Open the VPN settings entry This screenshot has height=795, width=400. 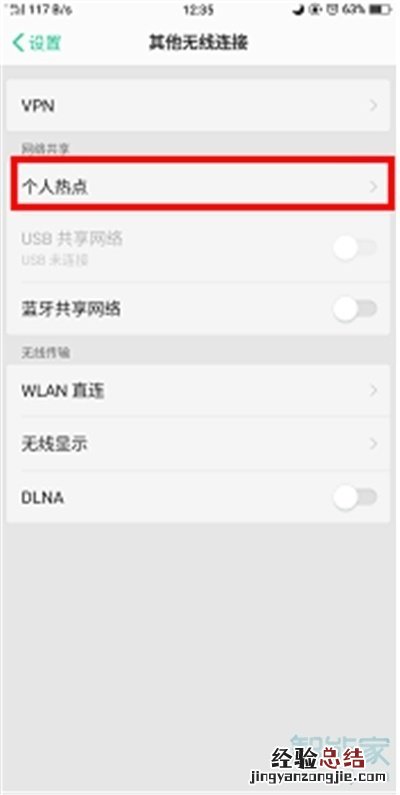pyautogui.click(x=198, y=105)
